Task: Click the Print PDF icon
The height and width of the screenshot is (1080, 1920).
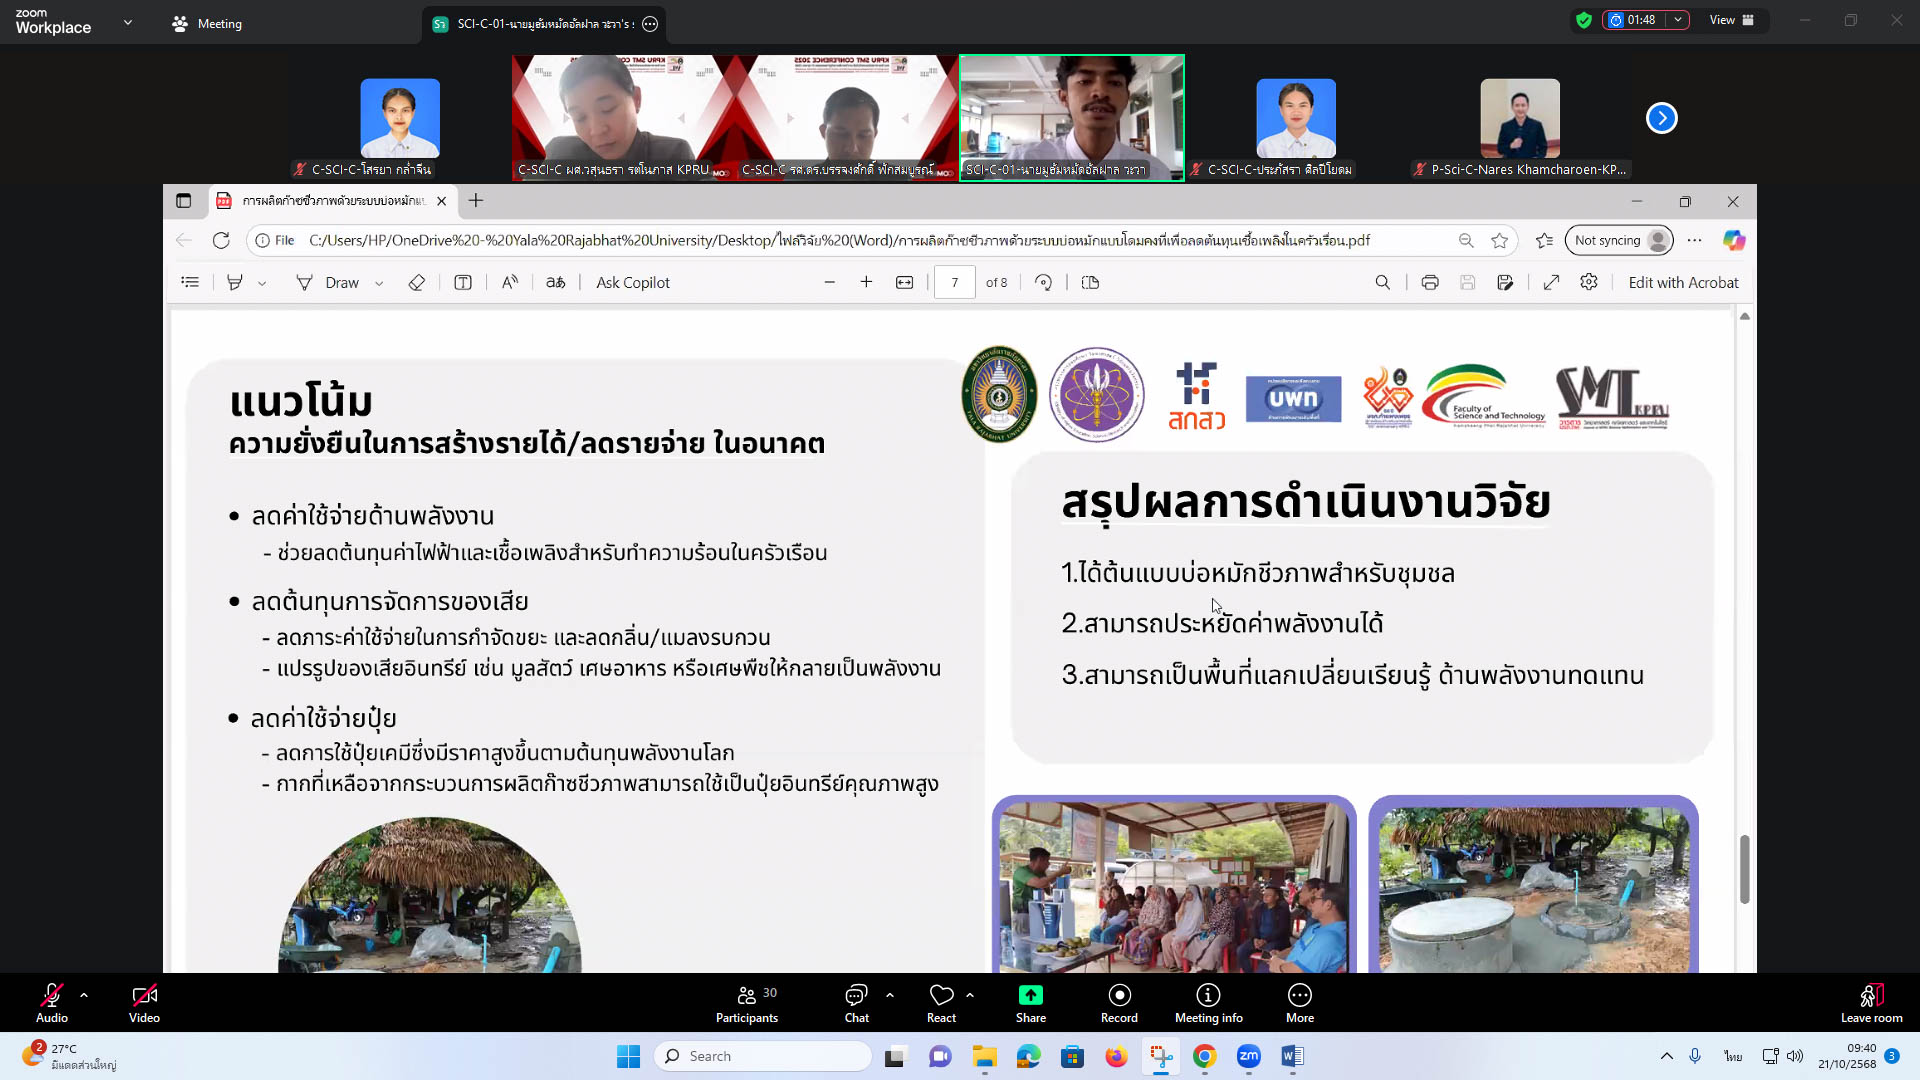Action: tap(1430, 283)
